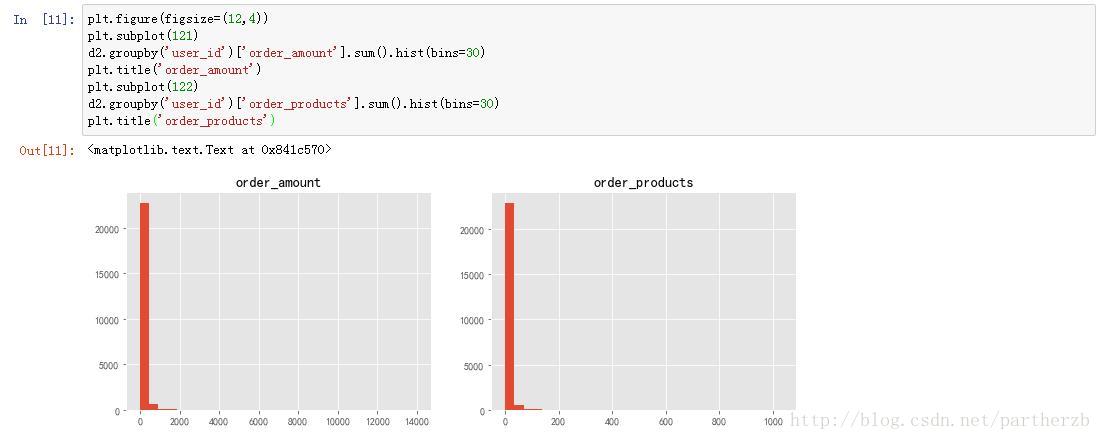Viewport: 1101px width, 440px height.
Task: Click the plt.title('order_amount') code line
Action: pos(174,70)
